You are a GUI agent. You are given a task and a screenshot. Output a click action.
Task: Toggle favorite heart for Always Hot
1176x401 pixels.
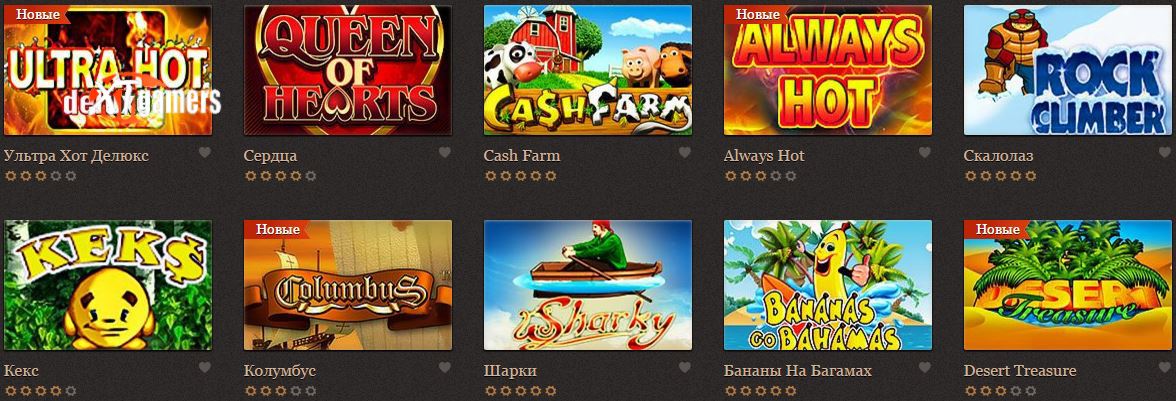click(x=925, y=152)
